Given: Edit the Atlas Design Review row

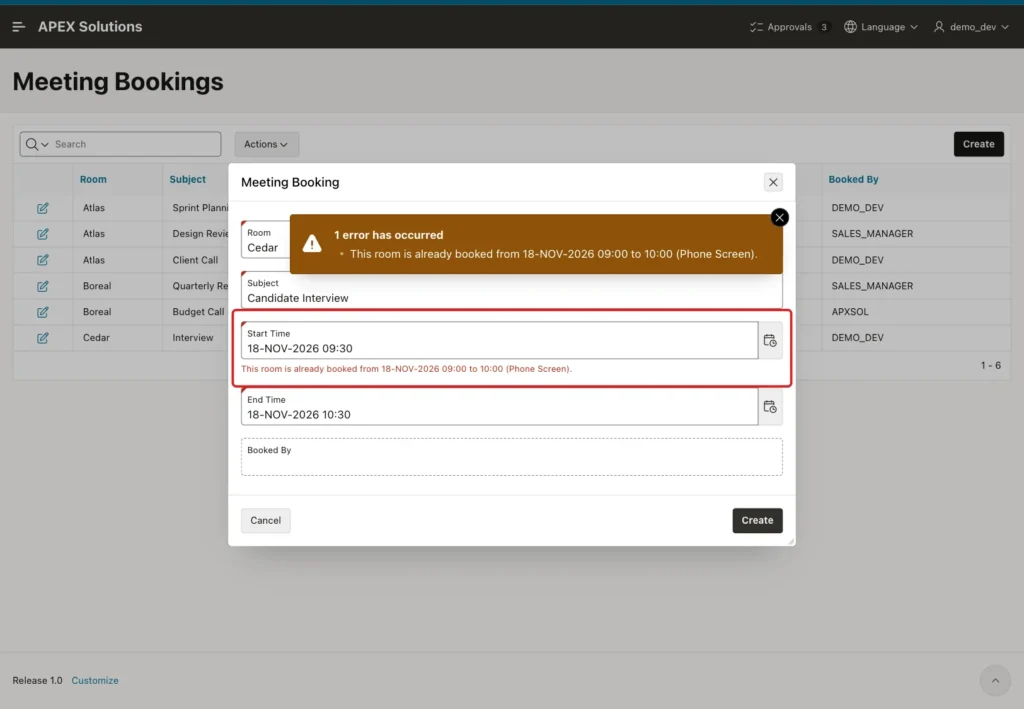Looking at the screenshot, I should (42, 234).
